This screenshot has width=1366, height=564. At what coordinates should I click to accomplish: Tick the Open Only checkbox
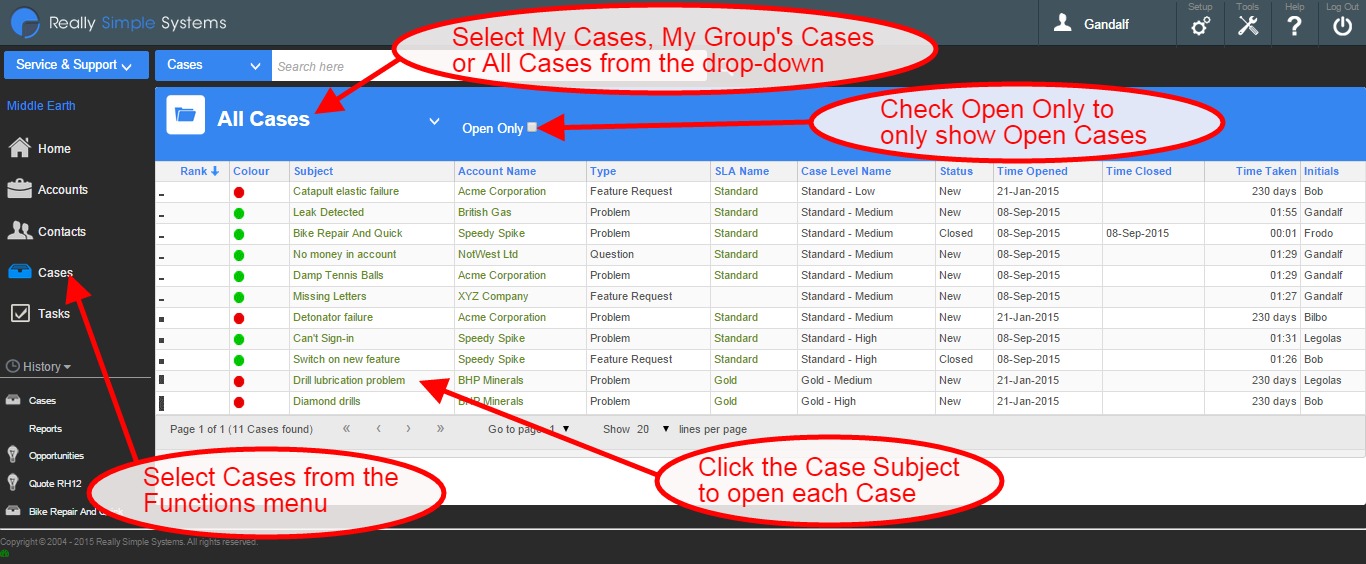[532, 127]
